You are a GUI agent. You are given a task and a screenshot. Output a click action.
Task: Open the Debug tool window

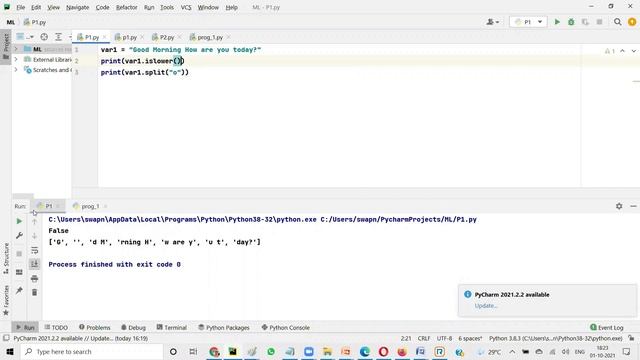tap(133, 327)
